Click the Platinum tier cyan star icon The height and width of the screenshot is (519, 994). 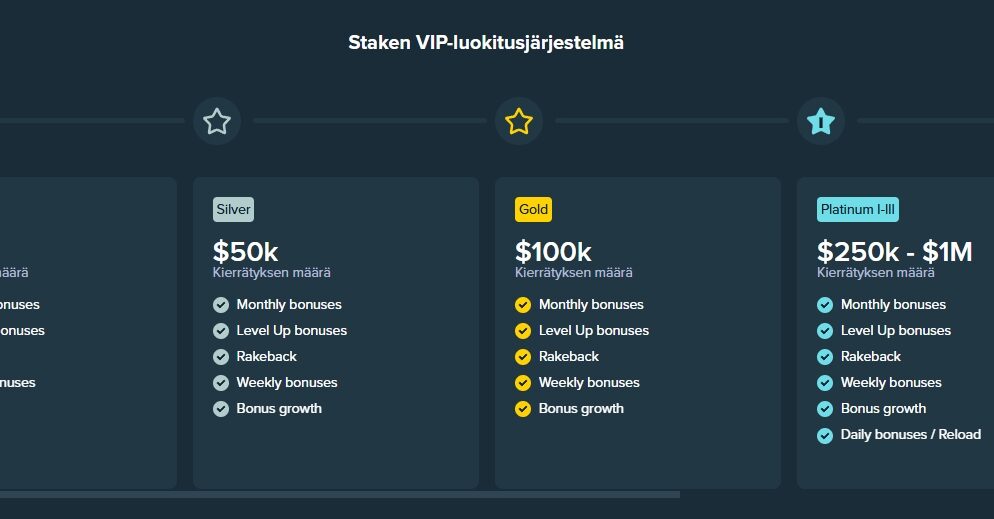click(x=821, y=121)
